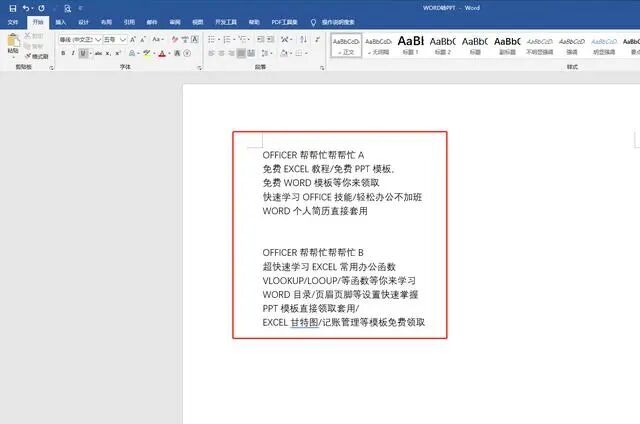
Task: Toggle italic formatting with the I button
Action: (73, 53)
